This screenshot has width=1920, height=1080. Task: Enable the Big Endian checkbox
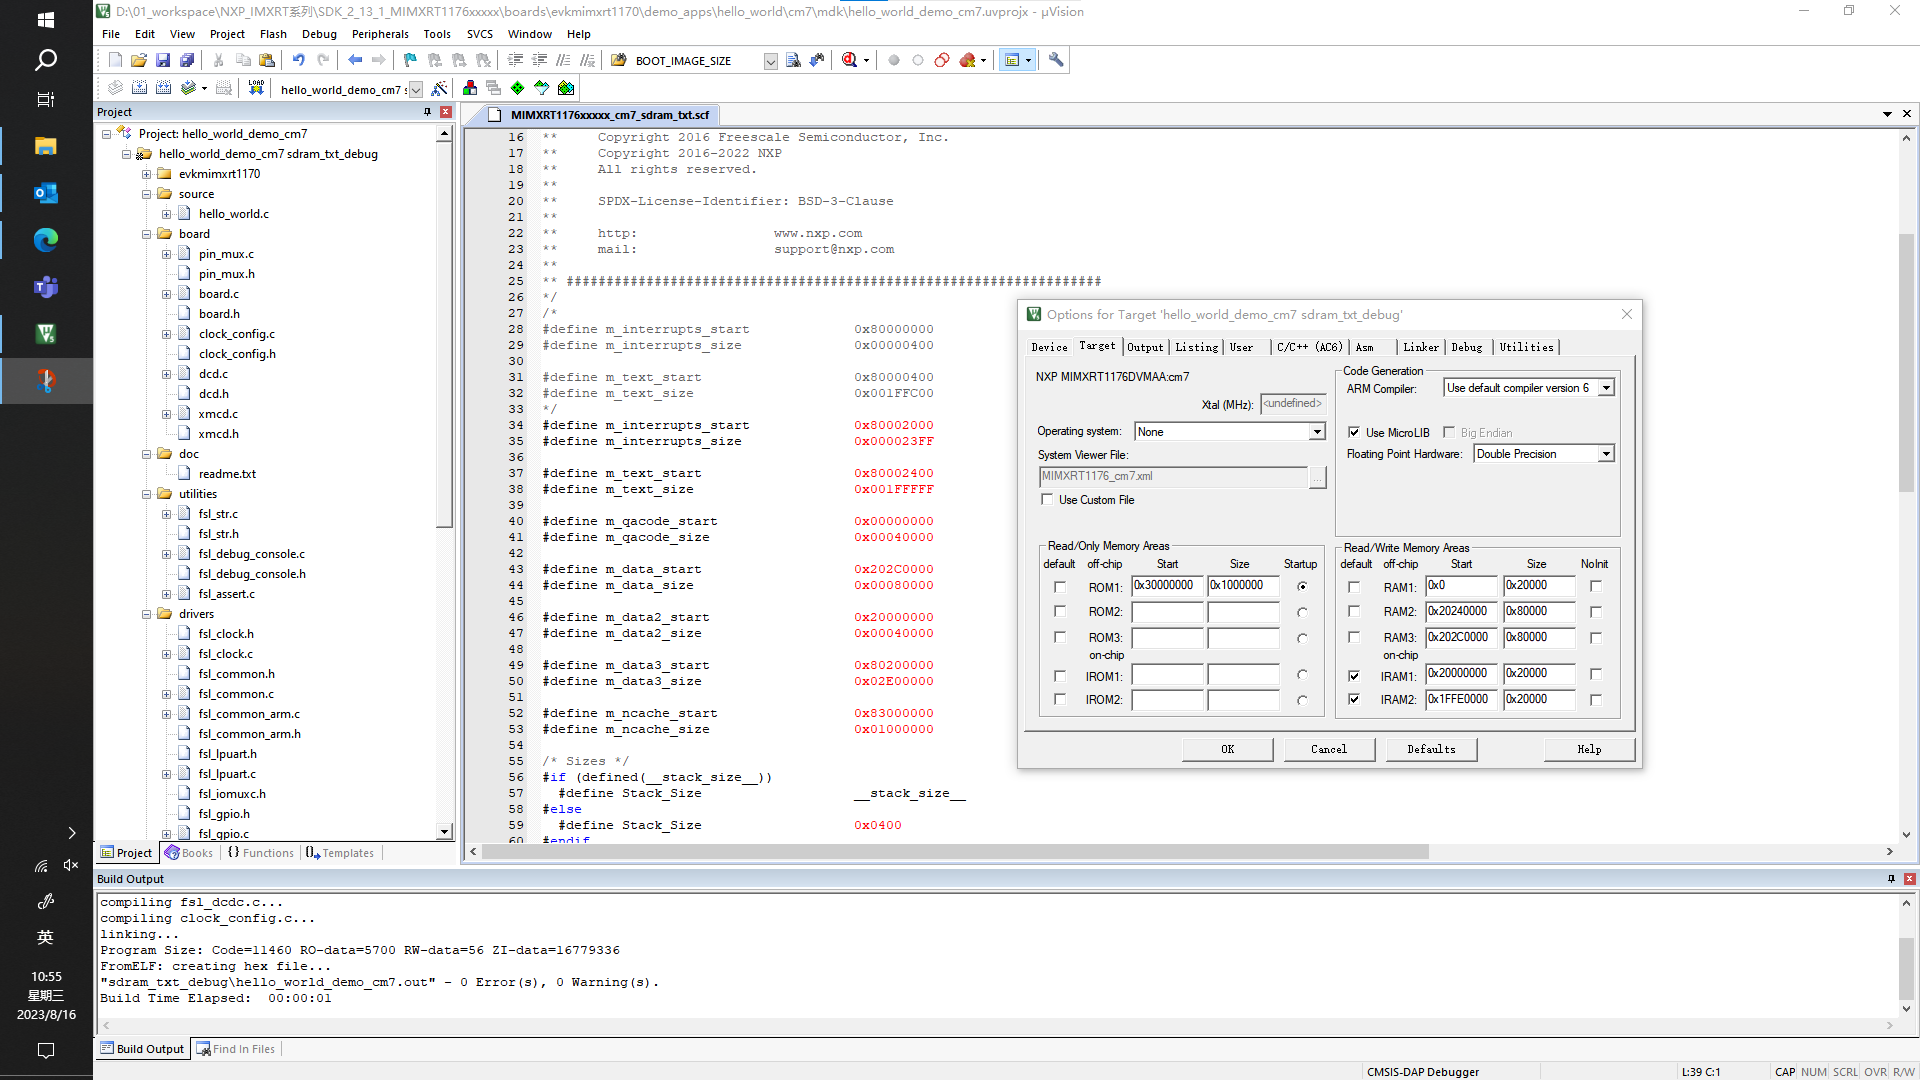click(1449, 432)
